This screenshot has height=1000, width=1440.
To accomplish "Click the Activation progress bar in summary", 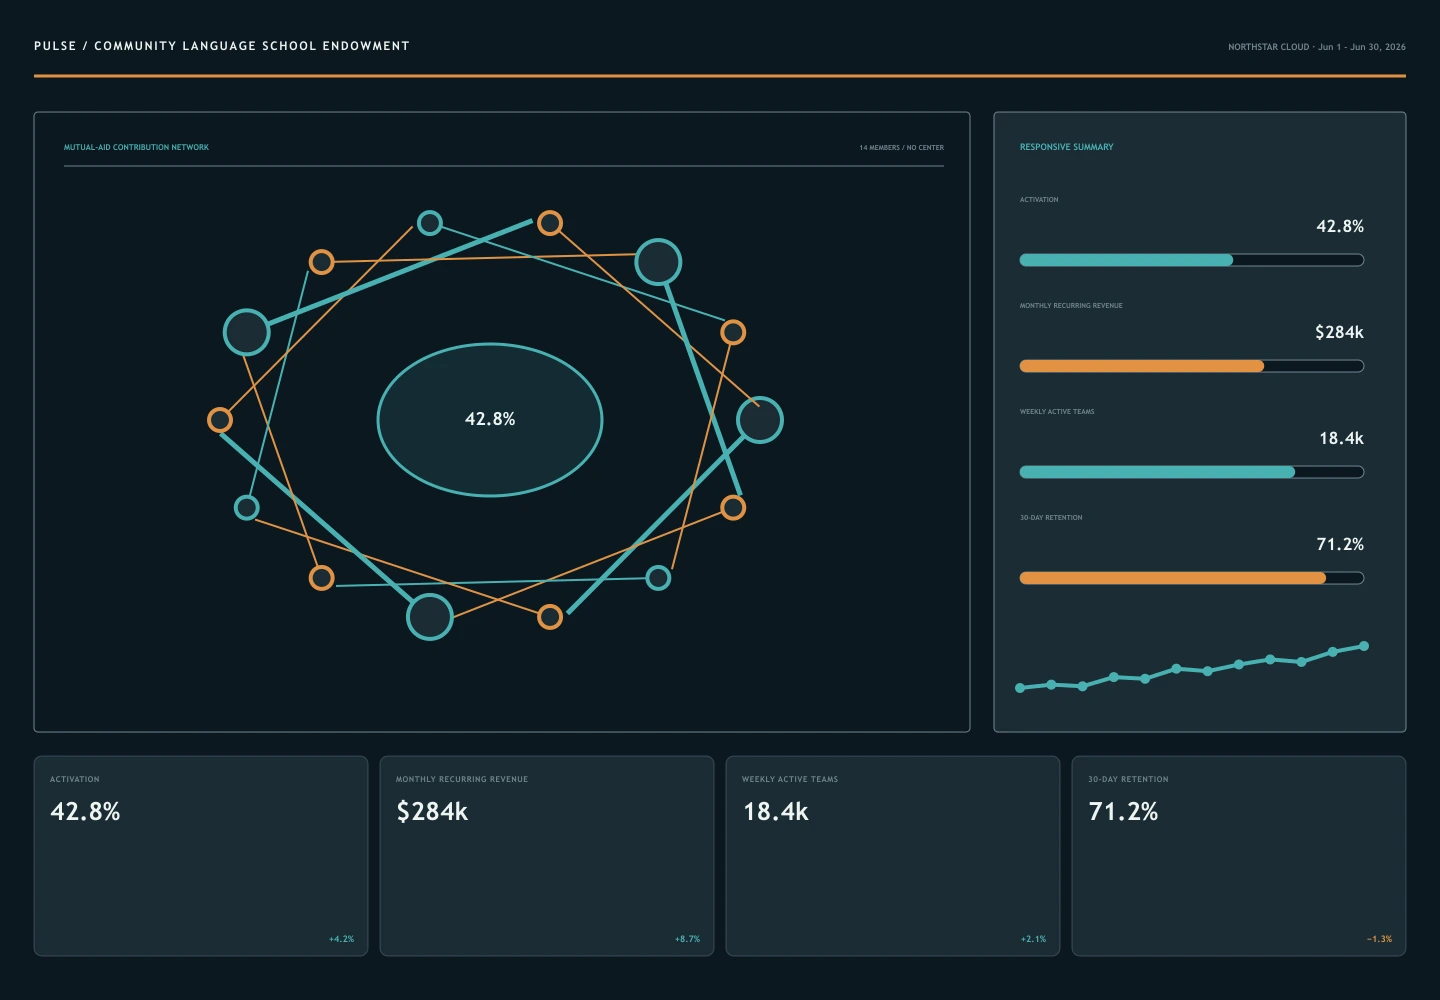I will coord(1192,260).
